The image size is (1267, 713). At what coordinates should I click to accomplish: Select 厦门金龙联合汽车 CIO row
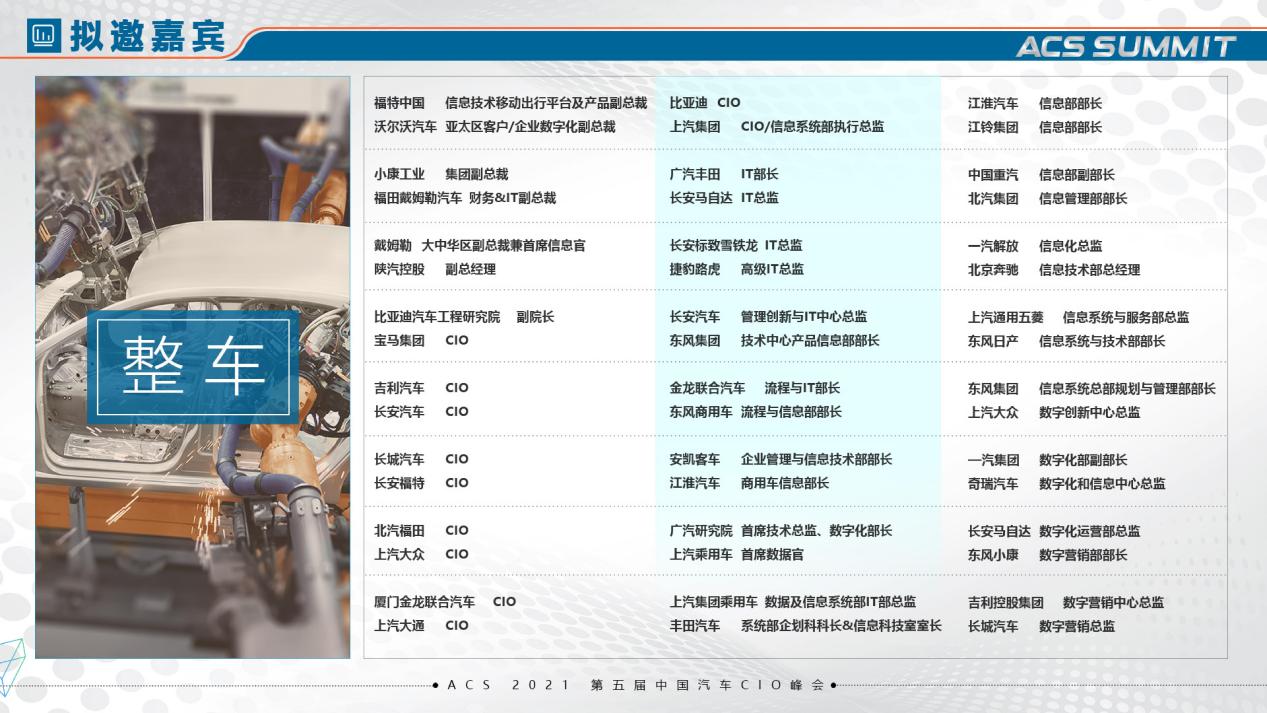[445, 602]
